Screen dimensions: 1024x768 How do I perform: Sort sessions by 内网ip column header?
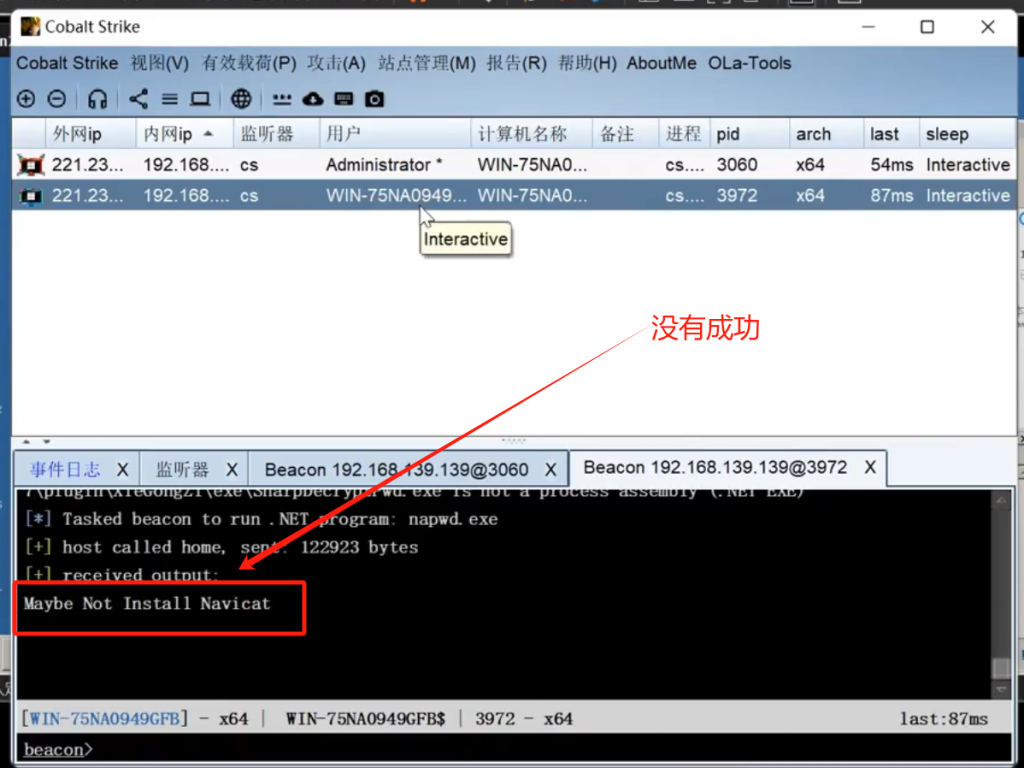point(185,135)
